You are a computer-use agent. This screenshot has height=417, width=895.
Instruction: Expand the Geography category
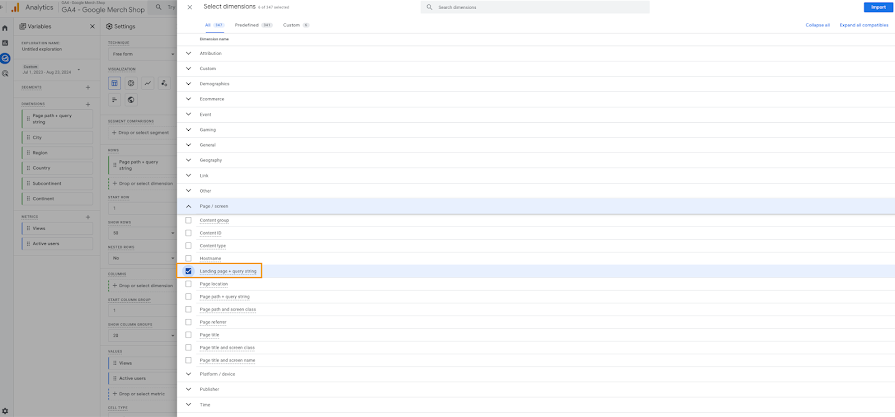189,160
